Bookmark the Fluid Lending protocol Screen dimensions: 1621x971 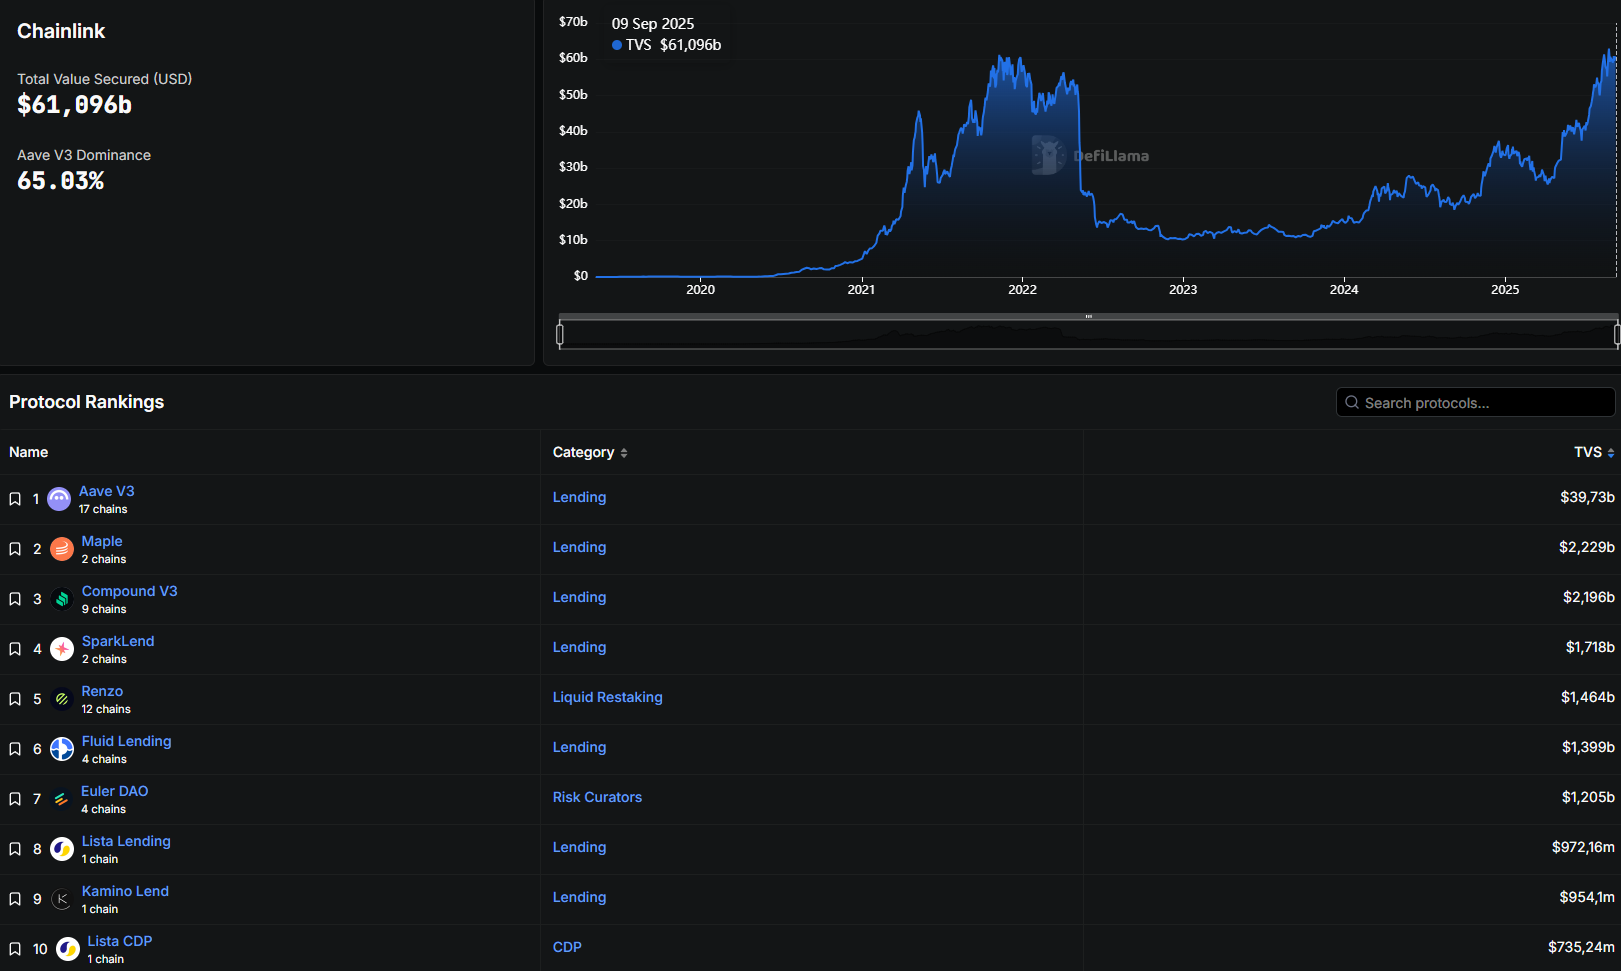click(x=15, y=749)
